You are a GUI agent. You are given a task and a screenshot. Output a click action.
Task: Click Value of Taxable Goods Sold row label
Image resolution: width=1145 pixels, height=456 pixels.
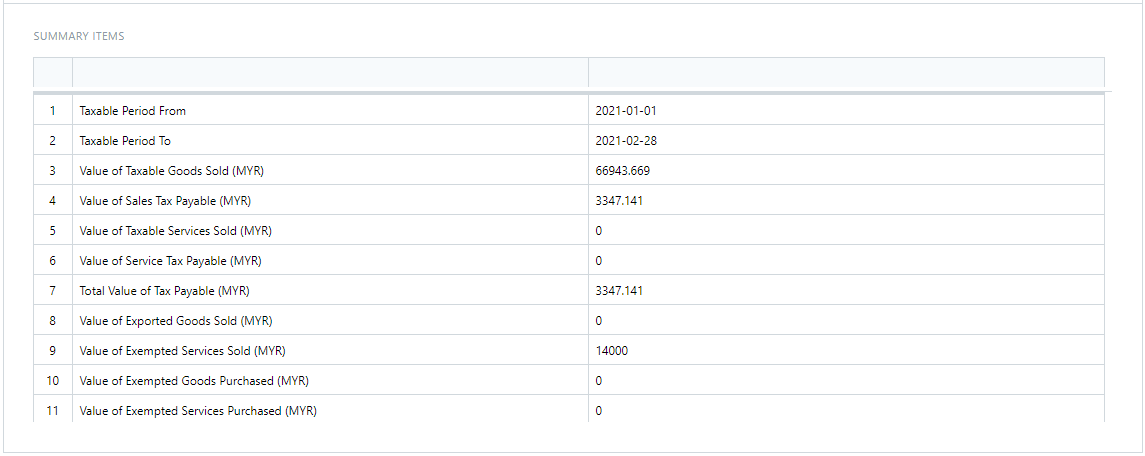click(172, 171)
